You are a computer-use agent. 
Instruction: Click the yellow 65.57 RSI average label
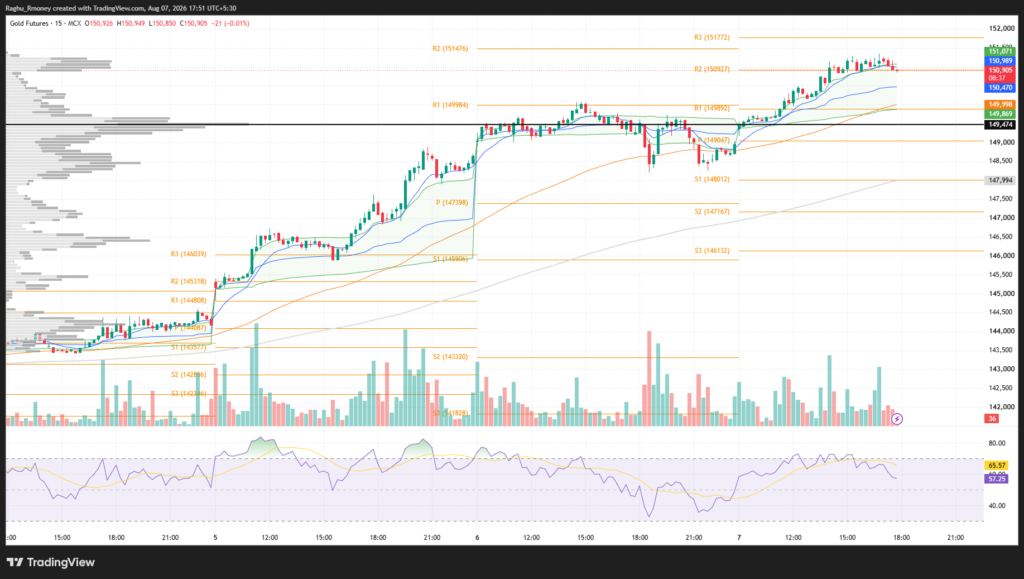coord(997,465)
